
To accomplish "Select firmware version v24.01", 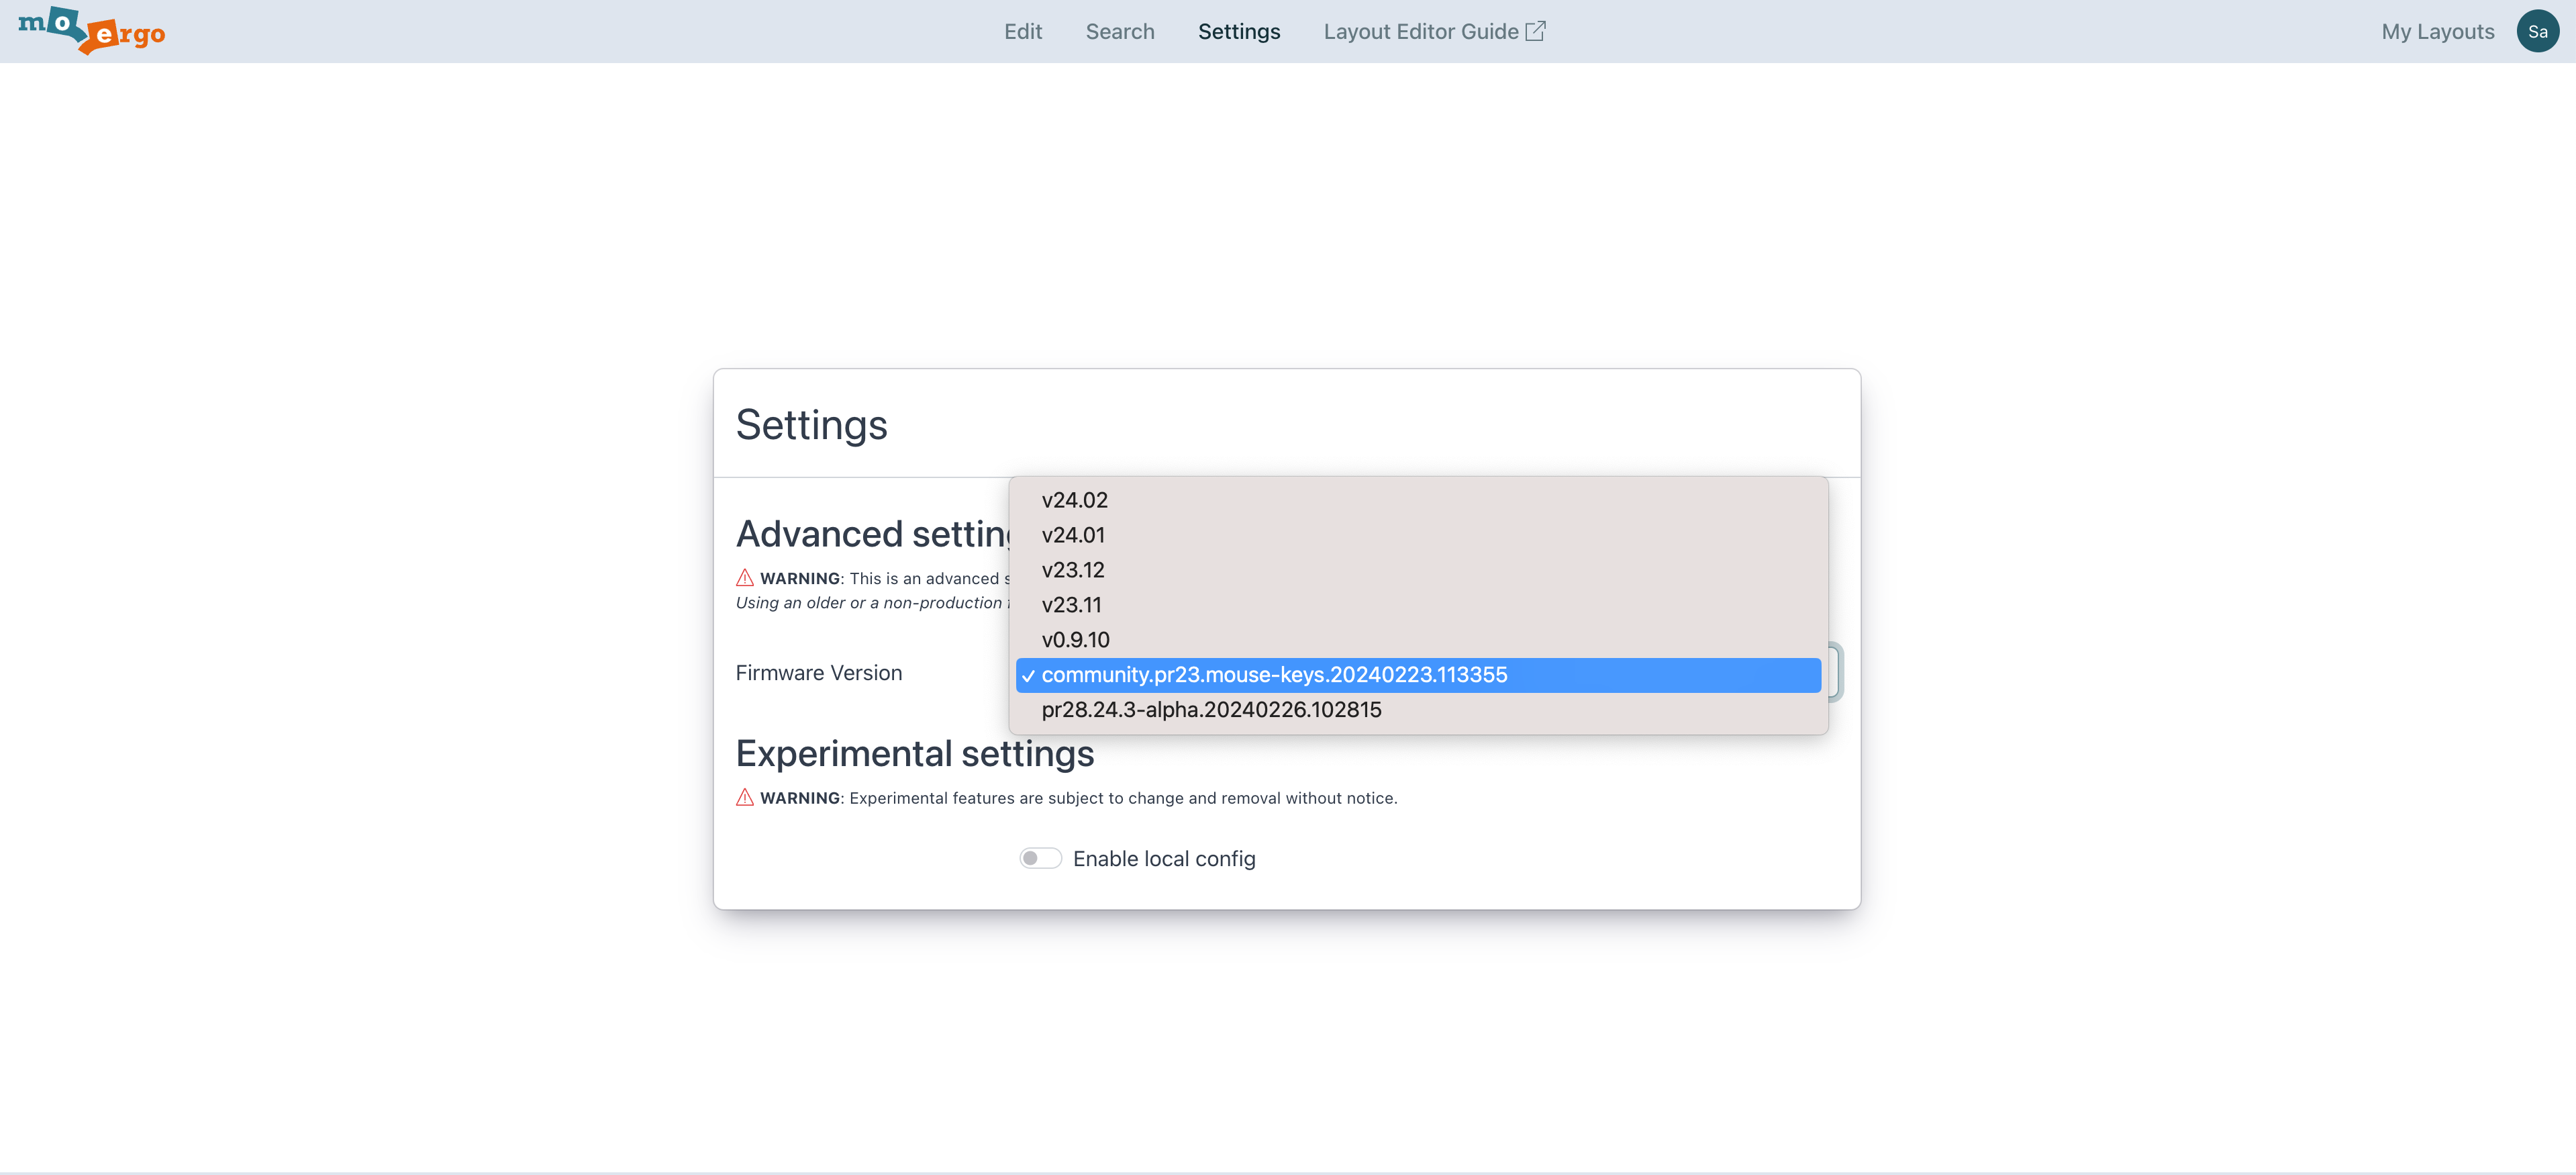I will click(x=1073, y=535).
